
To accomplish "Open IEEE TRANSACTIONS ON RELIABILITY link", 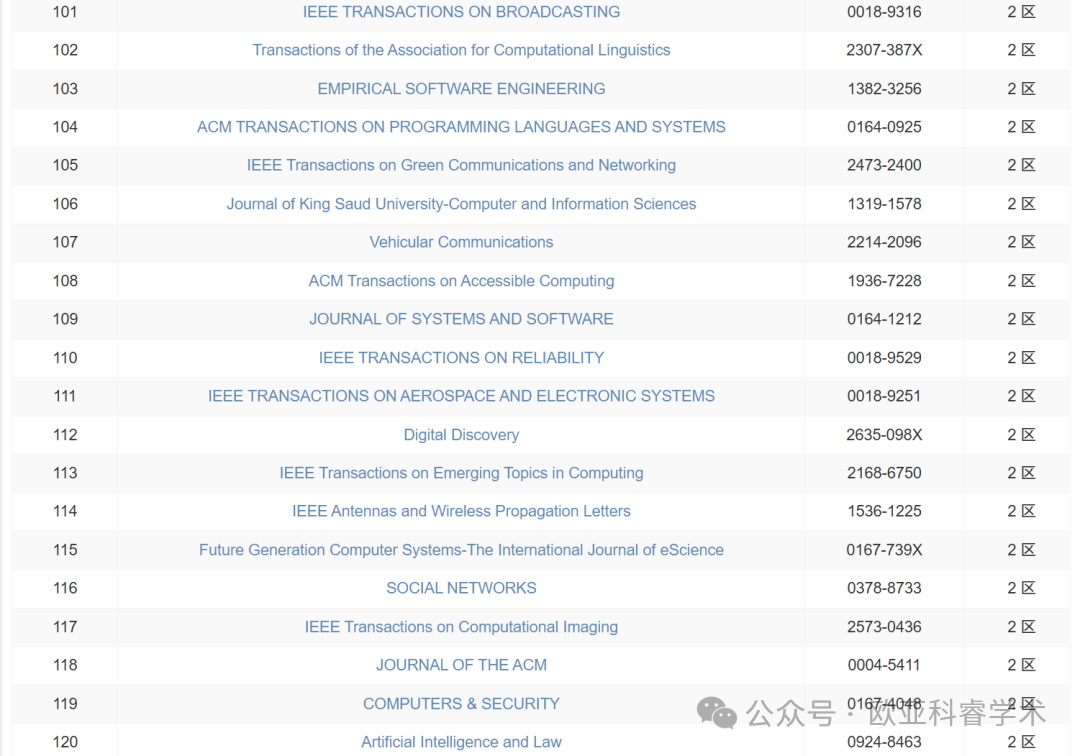I will 461,358.
